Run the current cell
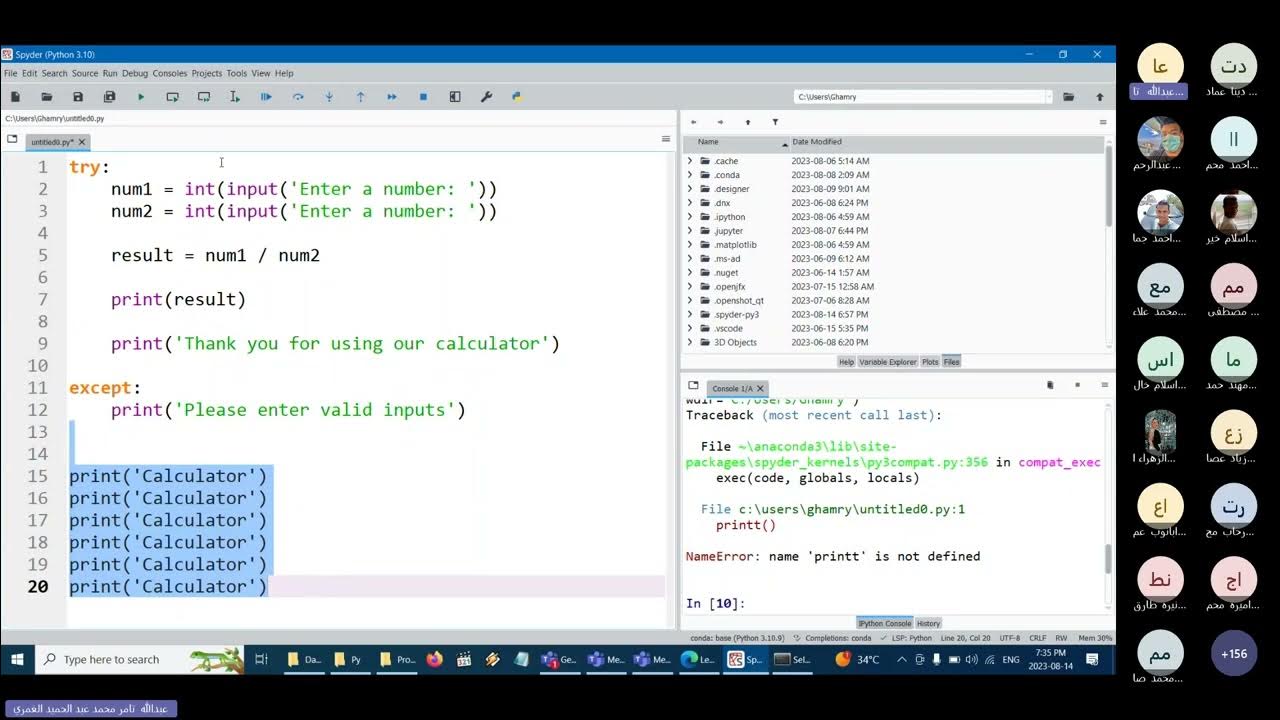Screen dimensions: 1280x720 [x=172, y=97]
